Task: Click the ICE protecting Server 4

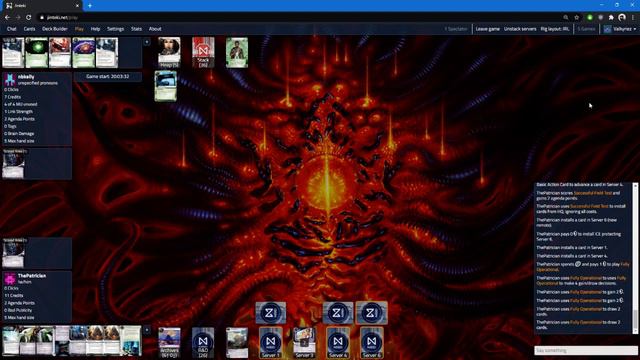Action: tap(338, 313)
